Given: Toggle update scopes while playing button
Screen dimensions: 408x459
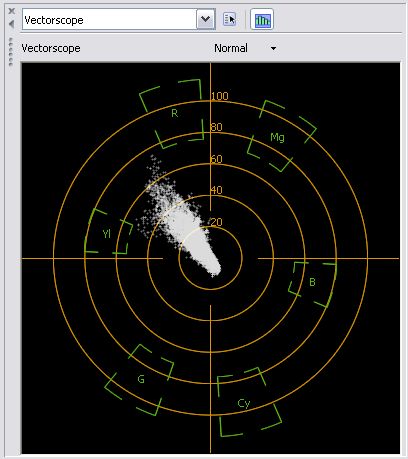Looking at the screenshot, I should tap(262, 20).
